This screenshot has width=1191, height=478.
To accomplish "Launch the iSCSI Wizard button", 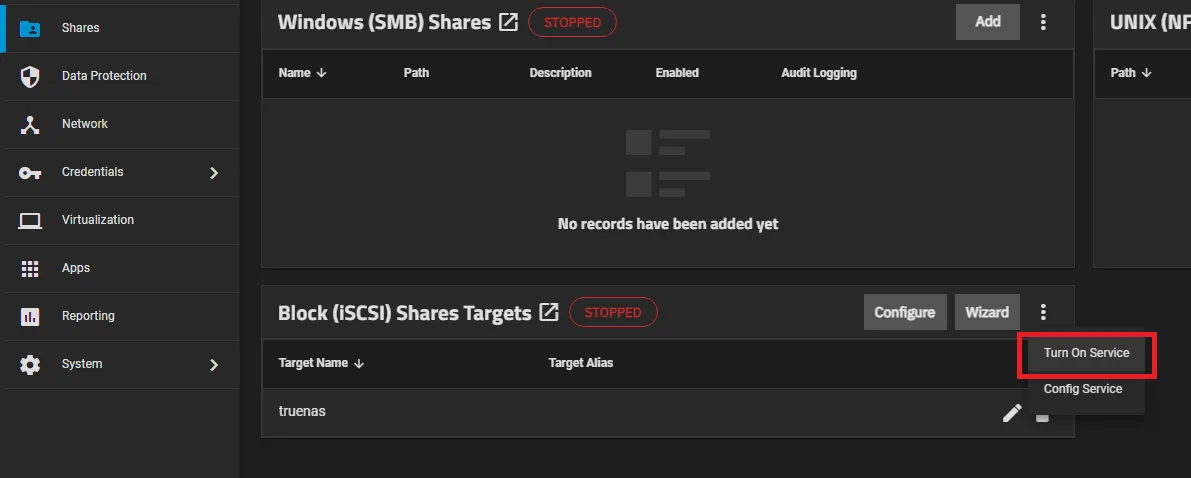I will [987, 312].
